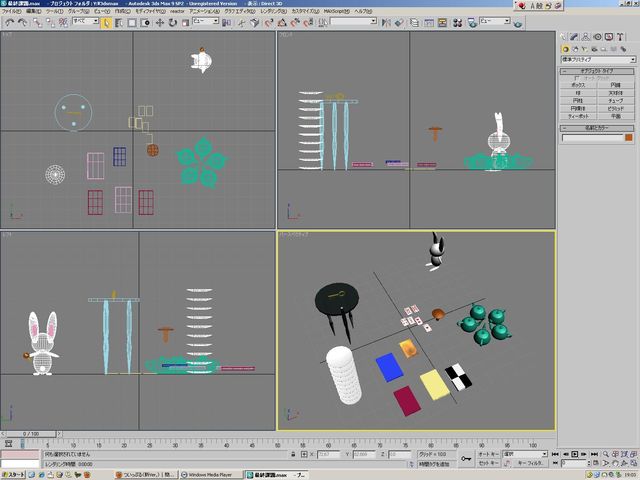Activate the Select and Scale tool
The height and width of the screenshot is (480, 640).
185,23
